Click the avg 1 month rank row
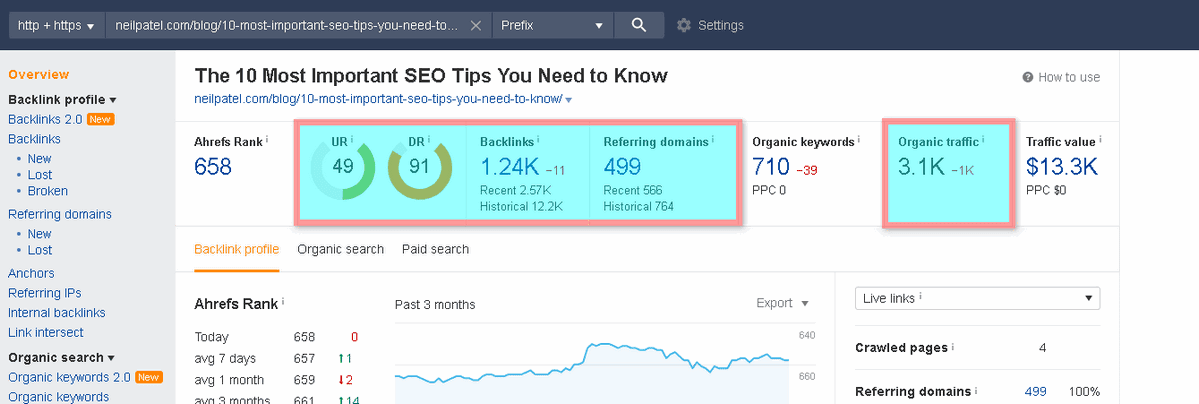This screenshot has height=404, width=1199. coord(277,380)
